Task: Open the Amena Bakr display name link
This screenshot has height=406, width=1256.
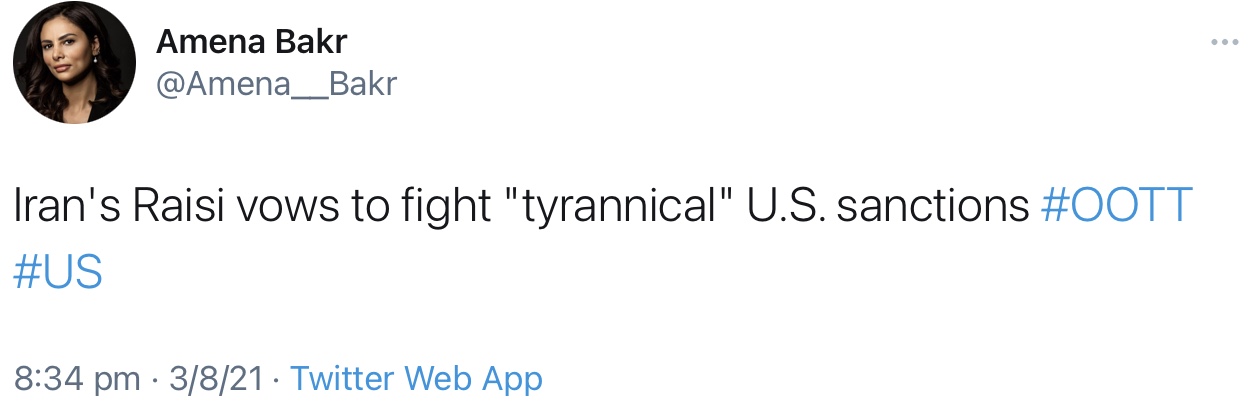Action: [252, 43]
